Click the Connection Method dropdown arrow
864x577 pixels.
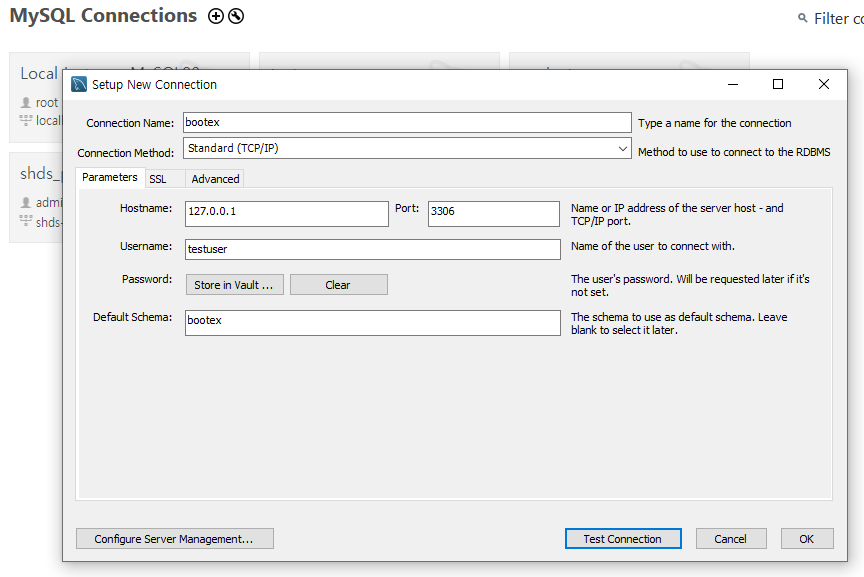coord(622,148)
